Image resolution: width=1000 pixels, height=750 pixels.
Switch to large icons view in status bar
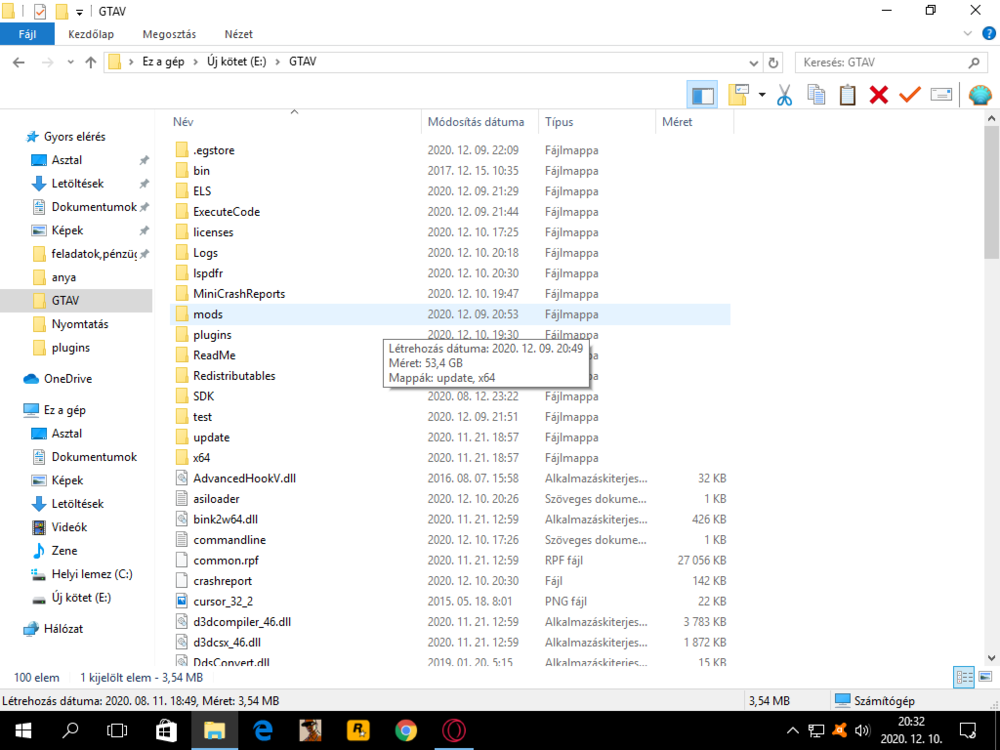[x=985, y=677]
